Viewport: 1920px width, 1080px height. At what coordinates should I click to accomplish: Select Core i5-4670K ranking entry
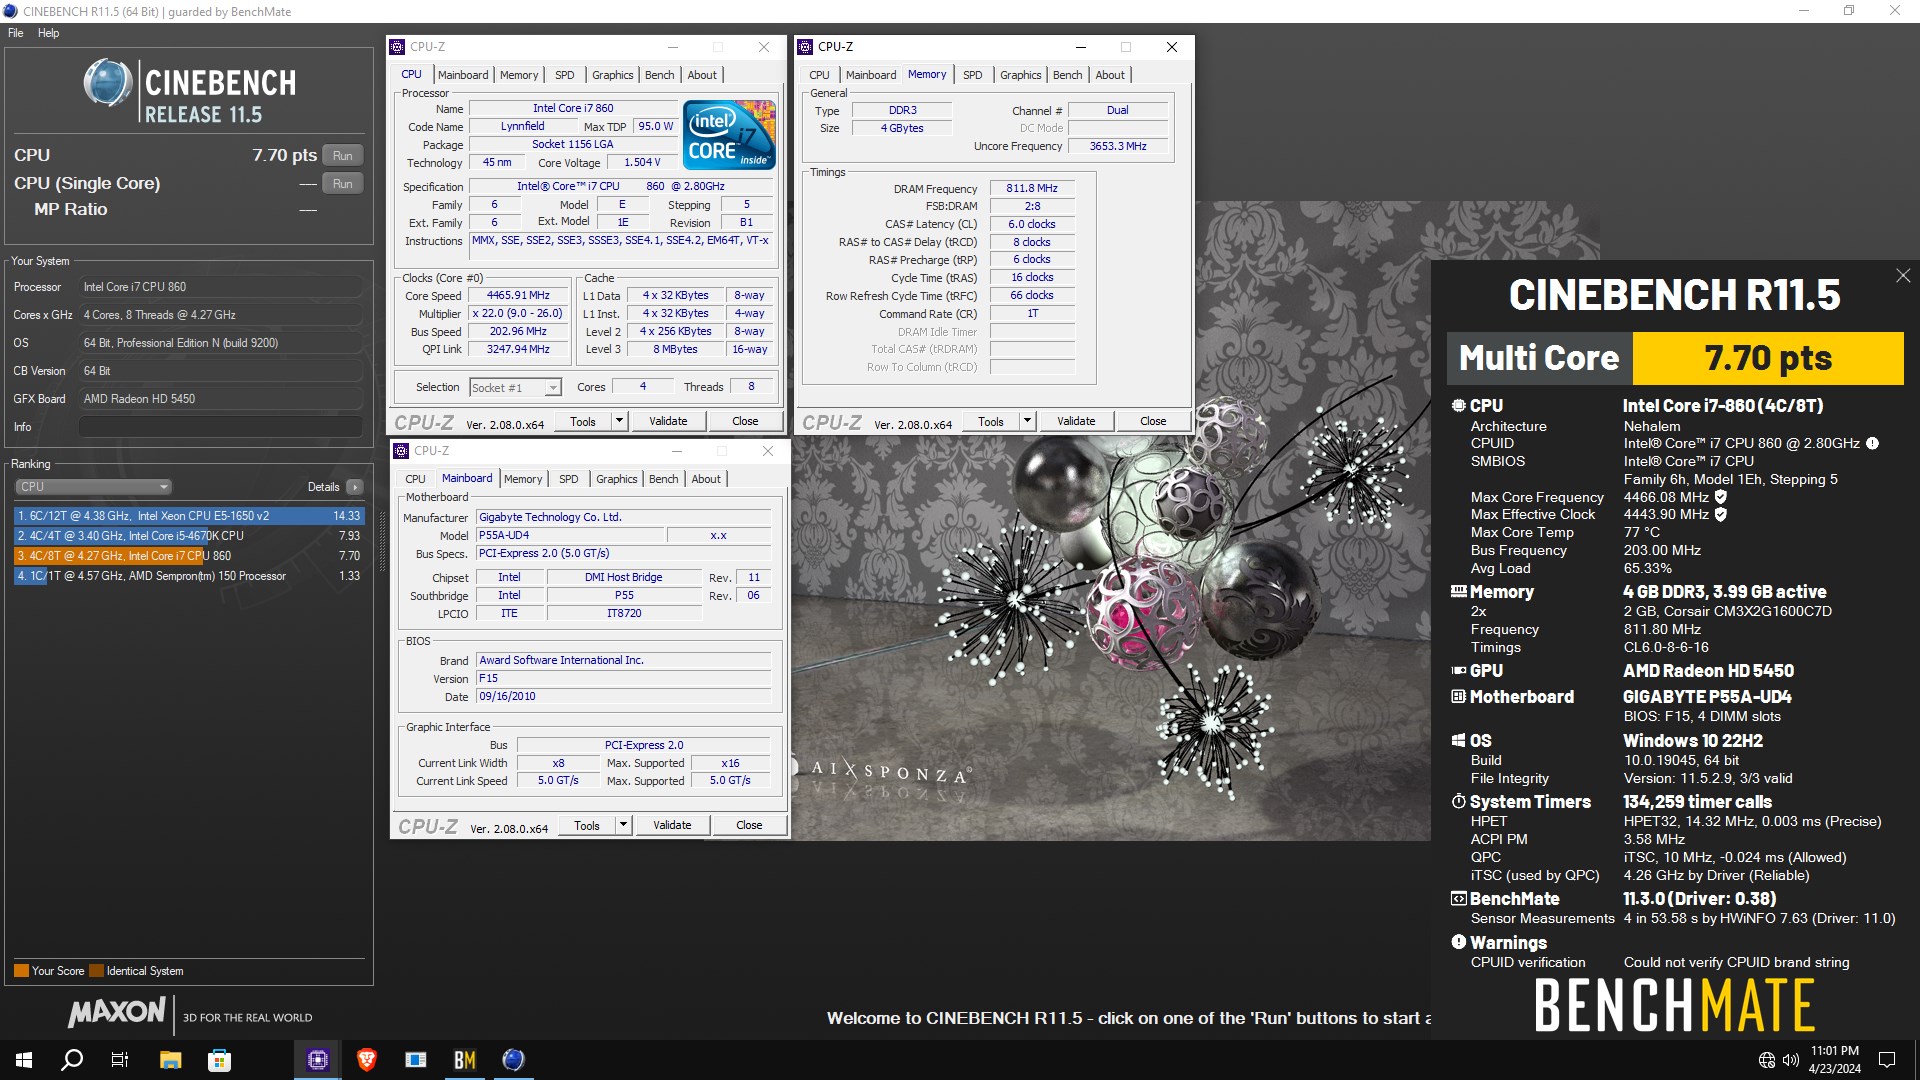189,536
